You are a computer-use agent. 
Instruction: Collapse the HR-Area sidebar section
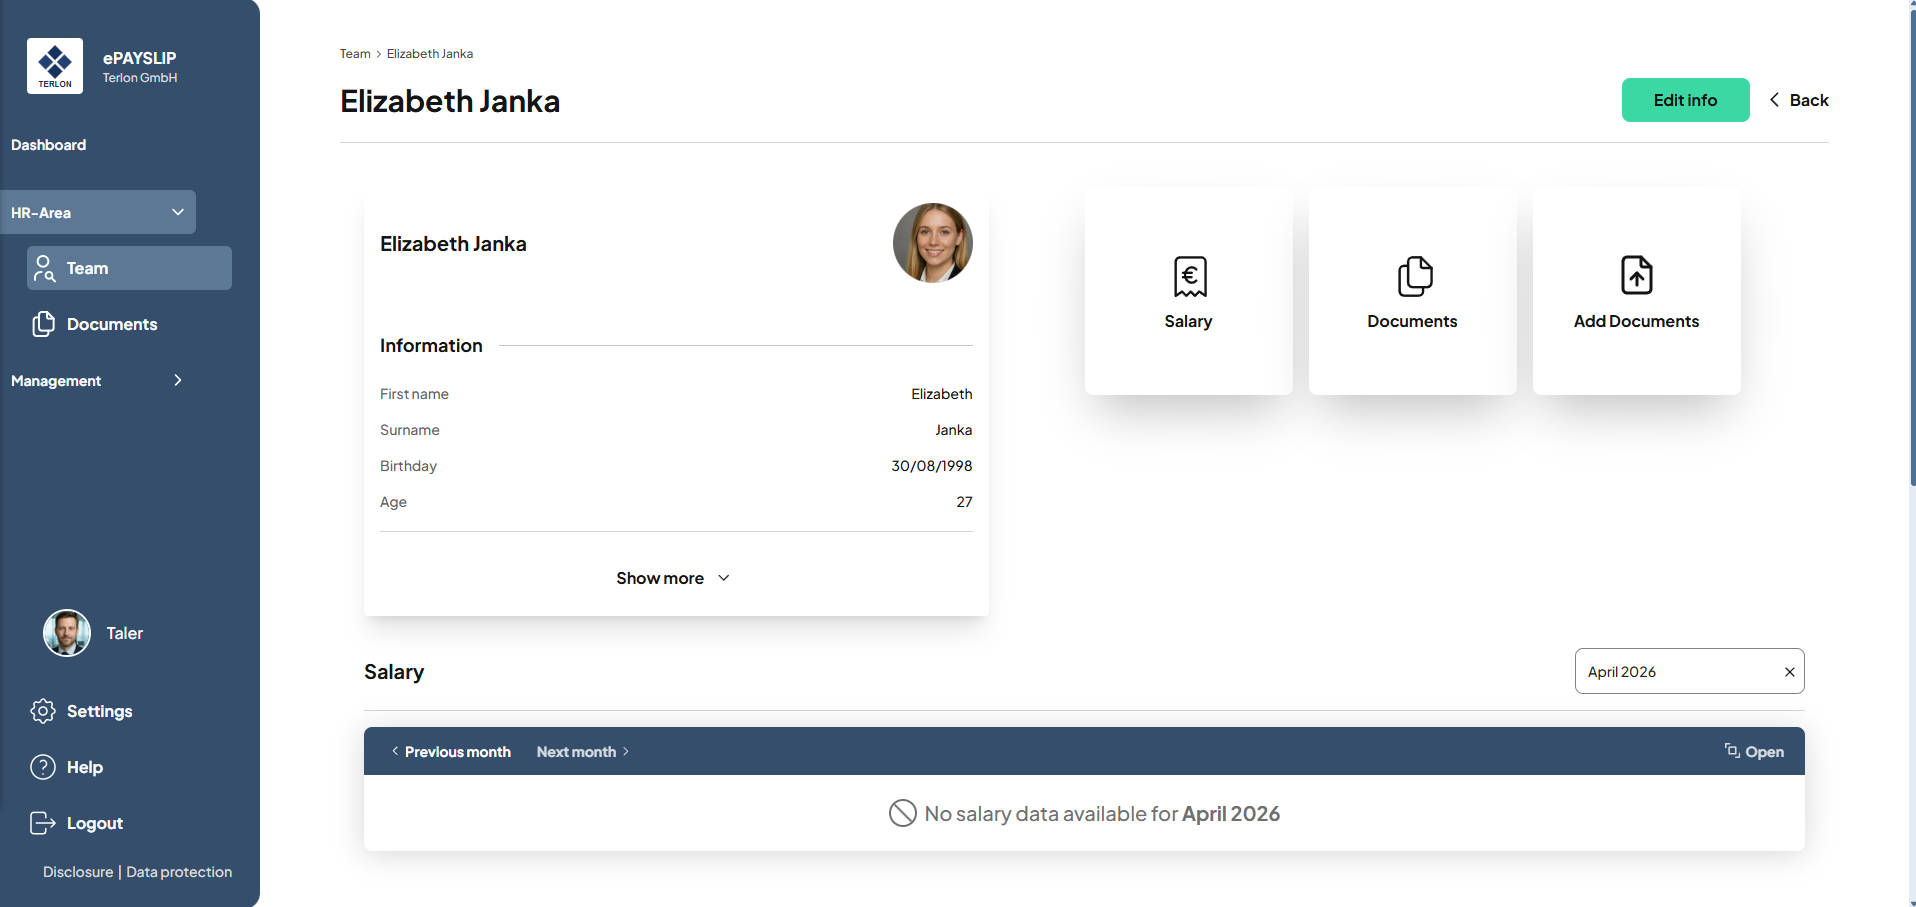[178, 212]
